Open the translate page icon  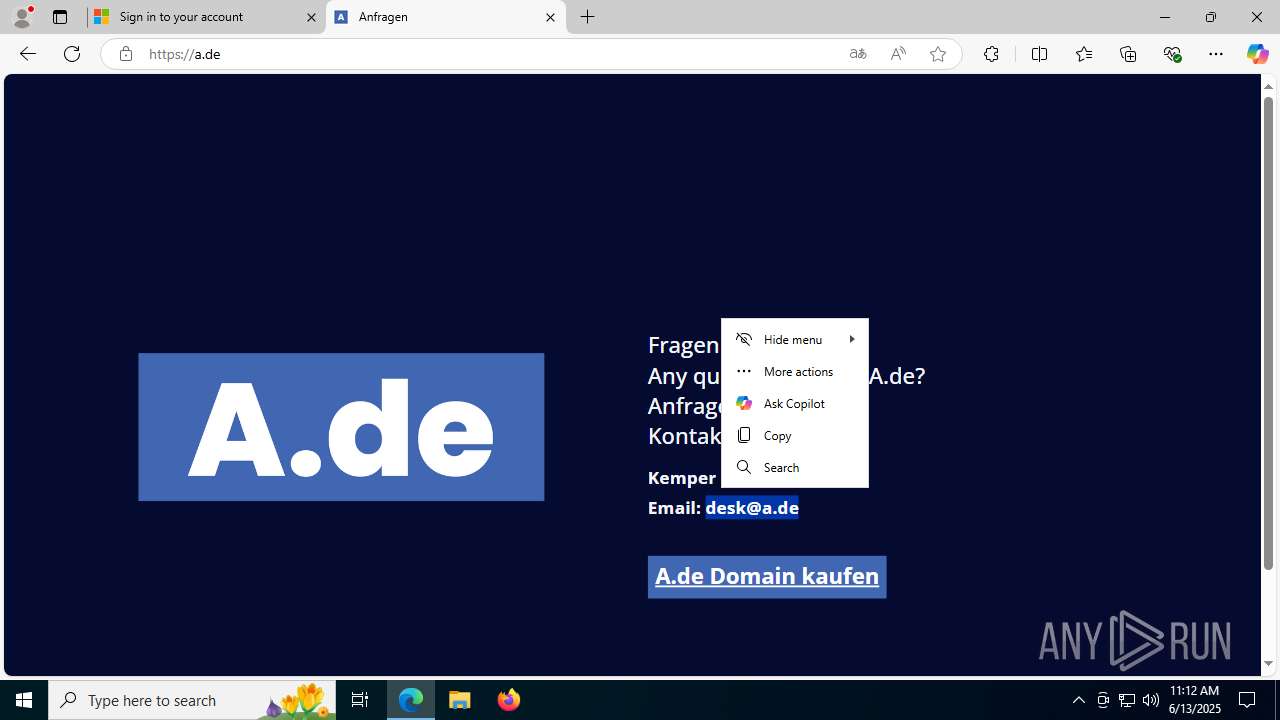pos(858,54)
